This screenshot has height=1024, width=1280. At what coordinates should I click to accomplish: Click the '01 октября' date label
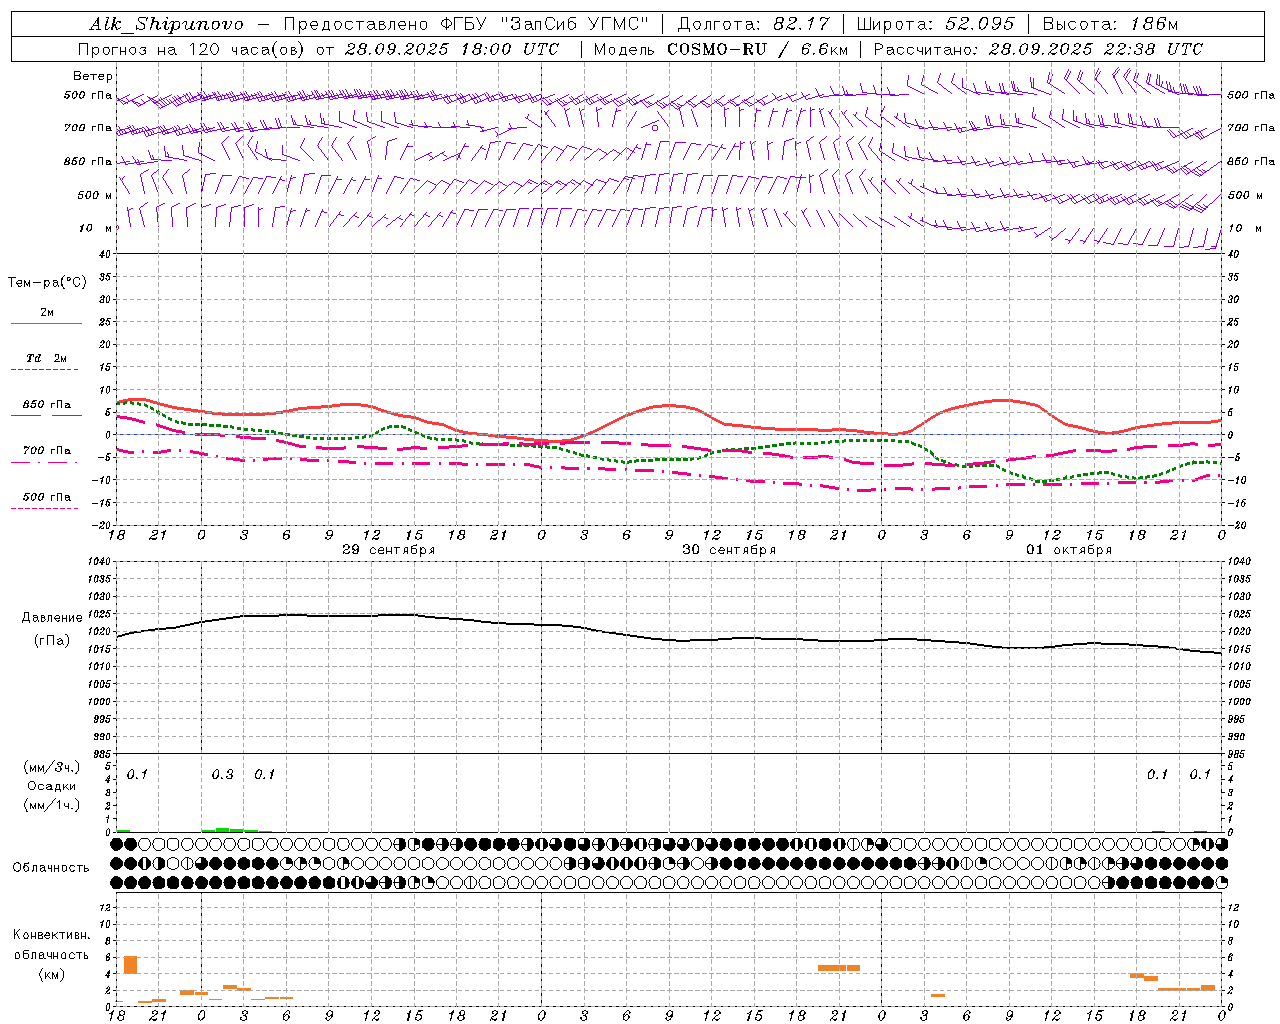(x=1069, y=550)
